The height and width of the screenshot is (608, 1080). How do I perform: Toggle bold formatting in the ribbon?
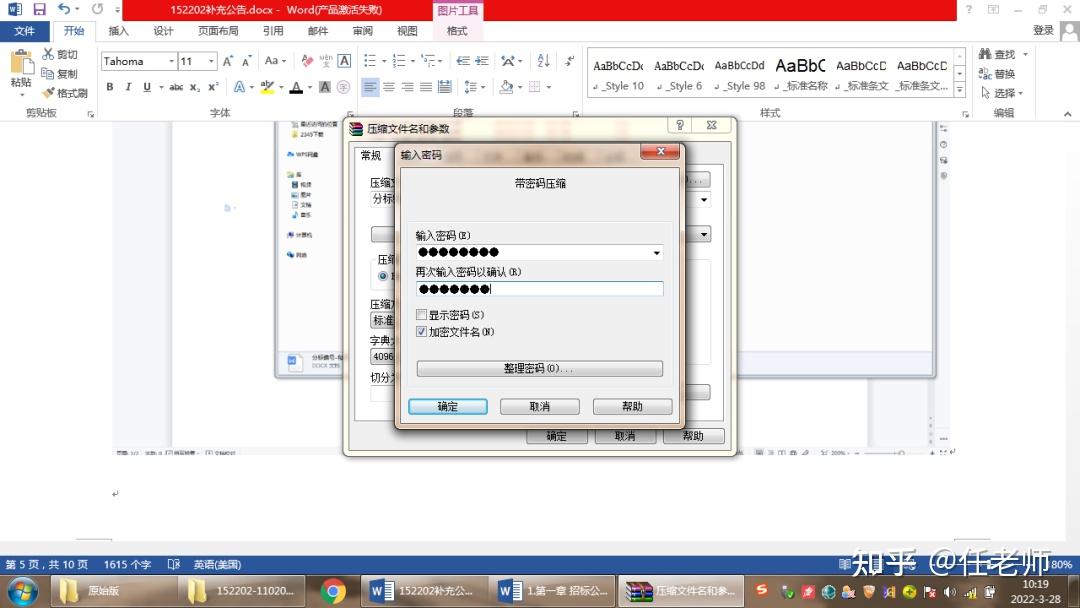click(110, 87)
